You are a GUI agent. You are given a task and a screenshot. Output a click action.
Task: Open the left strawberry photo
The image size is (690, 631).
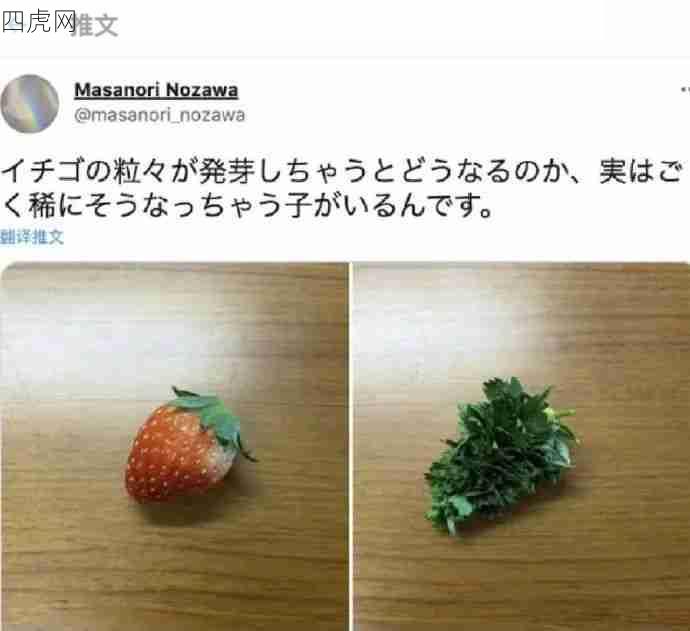174,446
